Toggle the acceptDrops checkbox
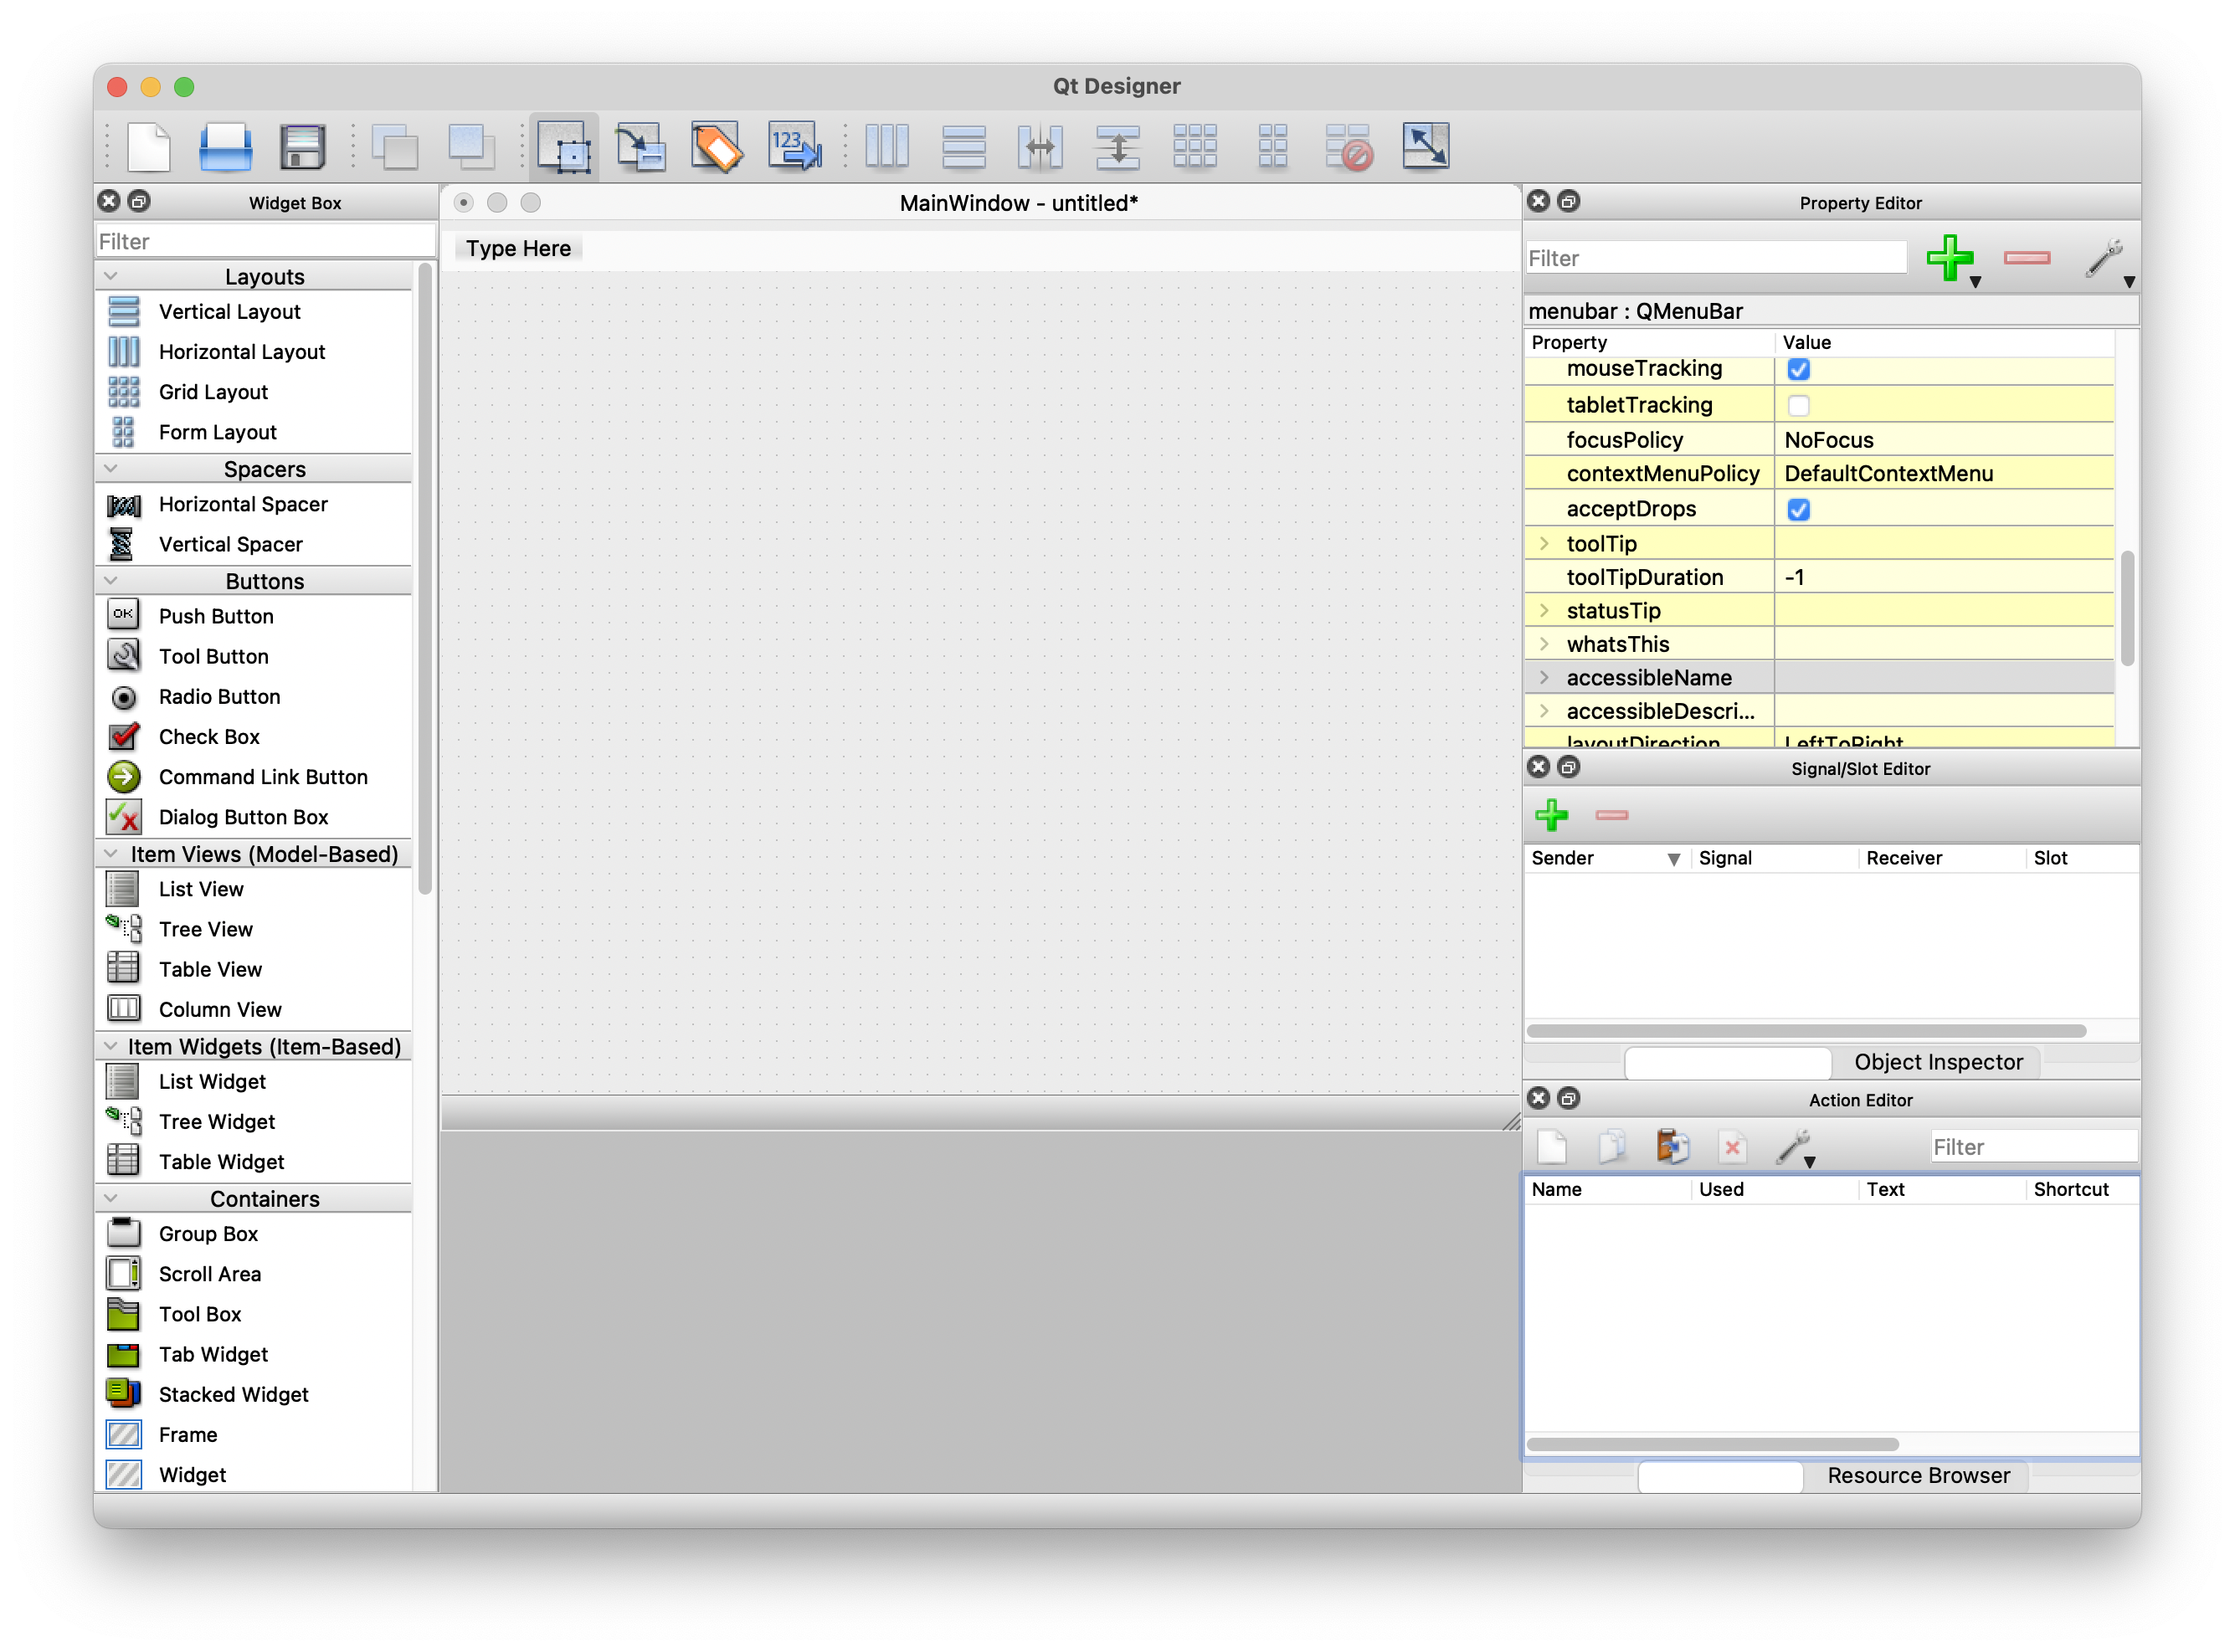The image size is (2235, 1652). coord(1798,509)
